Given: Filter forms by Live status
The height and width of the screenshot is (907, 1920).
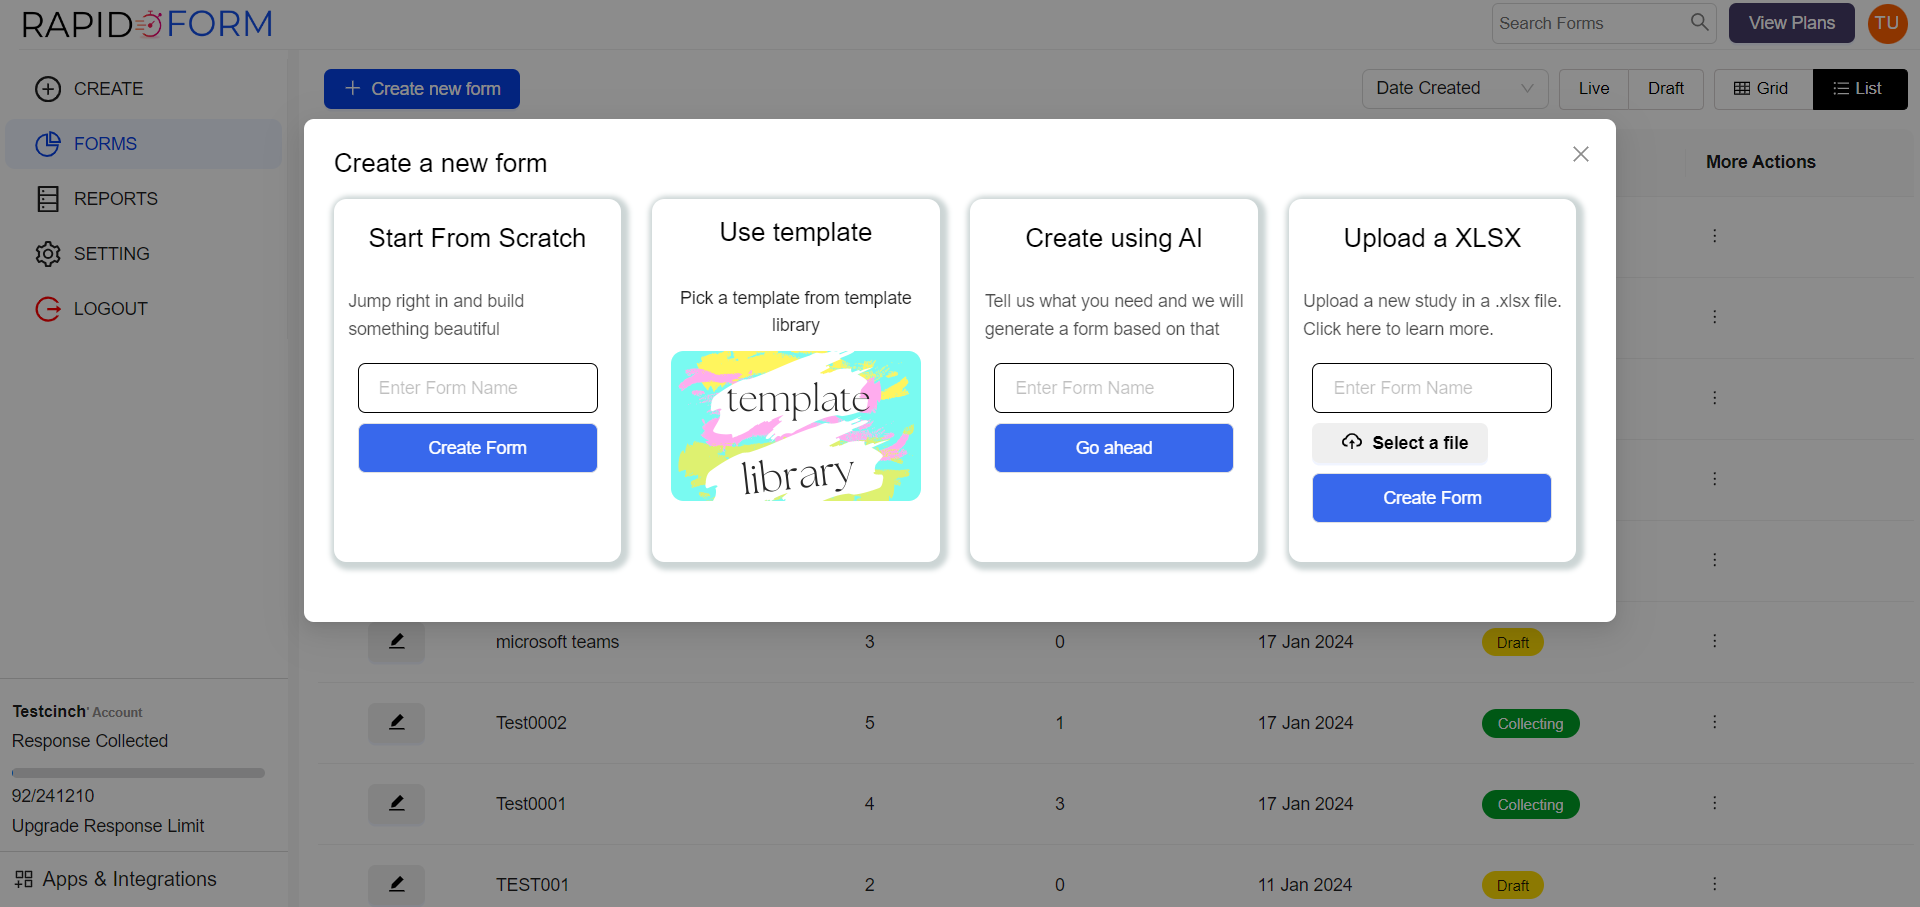Looking at the screenshot, I should click(1593, 89).
